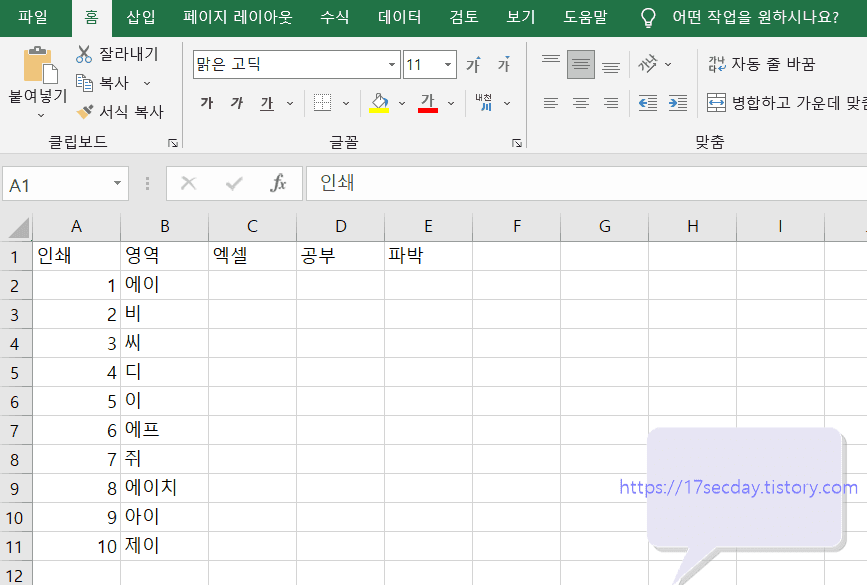The height and width of the screenshot is (585, 867).
Task: Apply bold formatting with the 가 icon
Action: pyautogui.click(x=207, y=103)
